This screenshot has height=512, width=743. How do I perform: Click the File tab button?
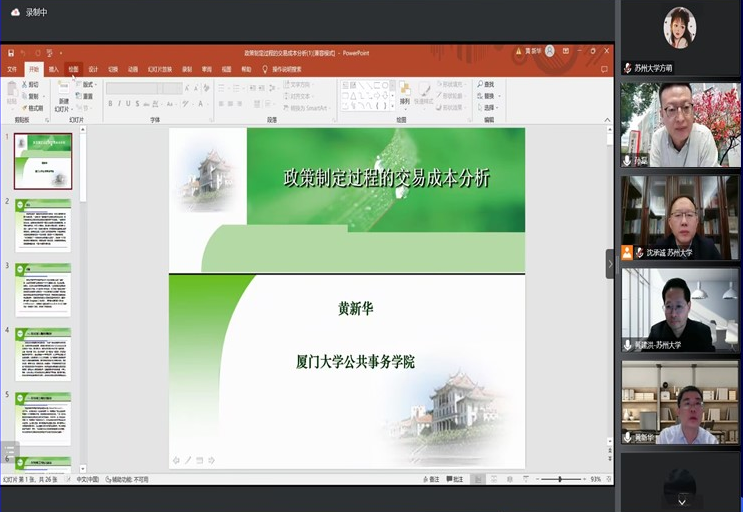pos(12,70)
